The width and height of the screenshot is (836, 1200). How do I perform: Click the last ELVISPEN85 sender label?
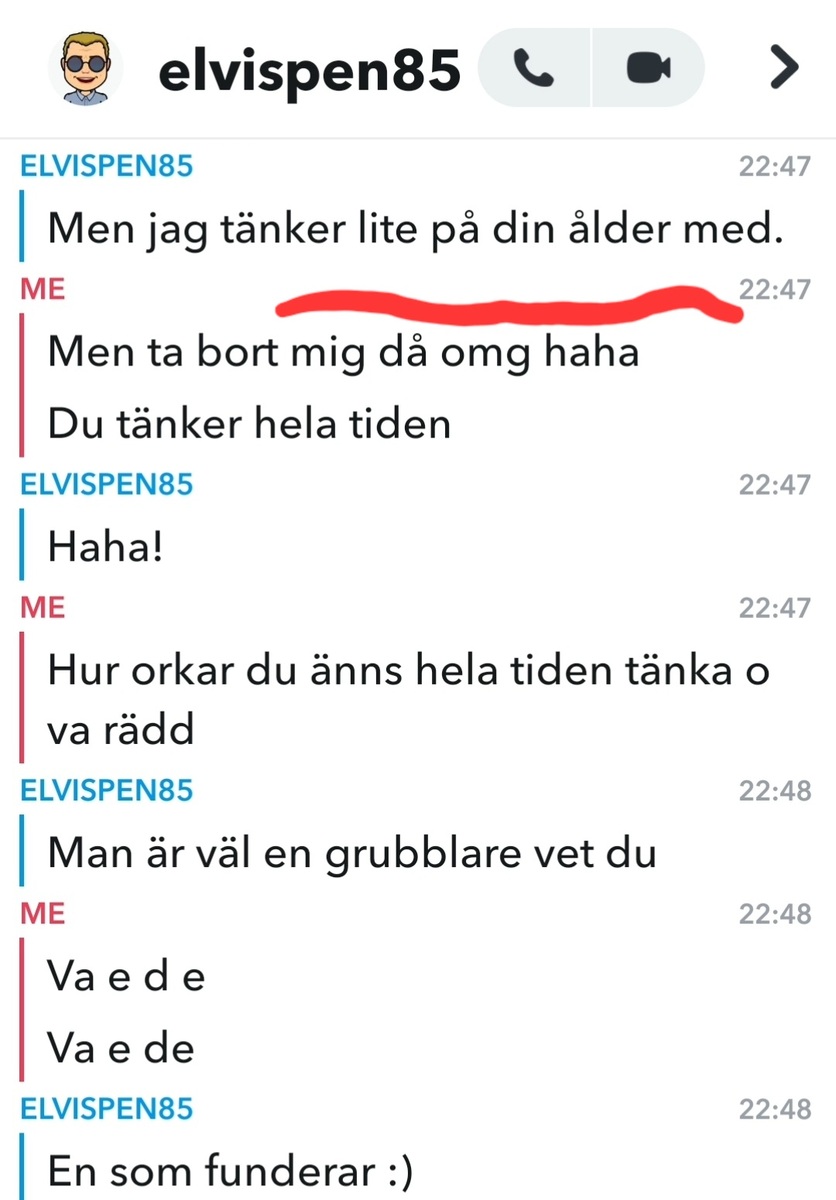[x=106, y=1108]
